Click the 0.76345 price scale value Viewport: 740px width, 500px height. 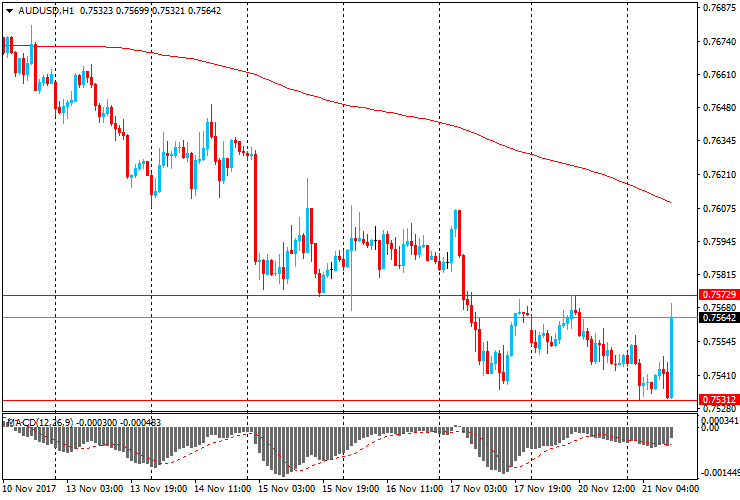point(719,141)
